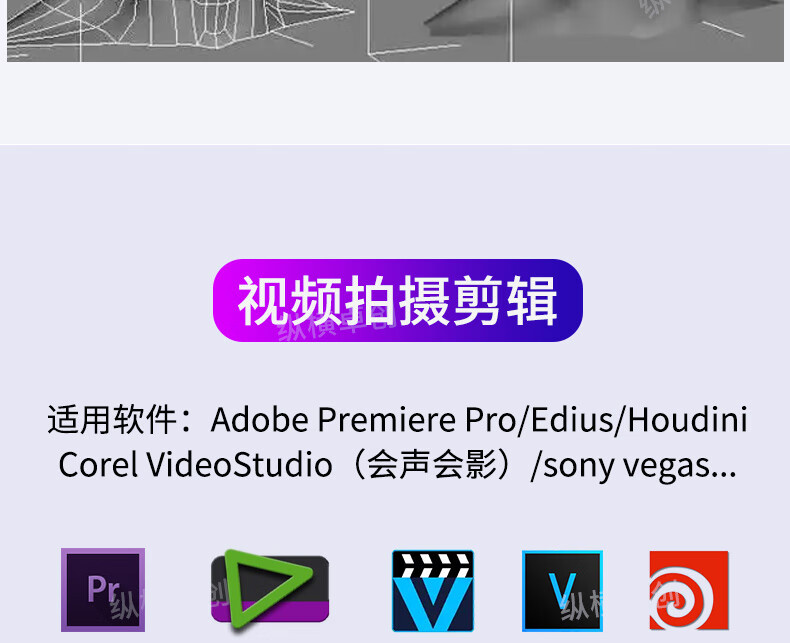Click the striped clapper top of VideoStudio logo
The image size is (790, 643).
tap(433, 565)
